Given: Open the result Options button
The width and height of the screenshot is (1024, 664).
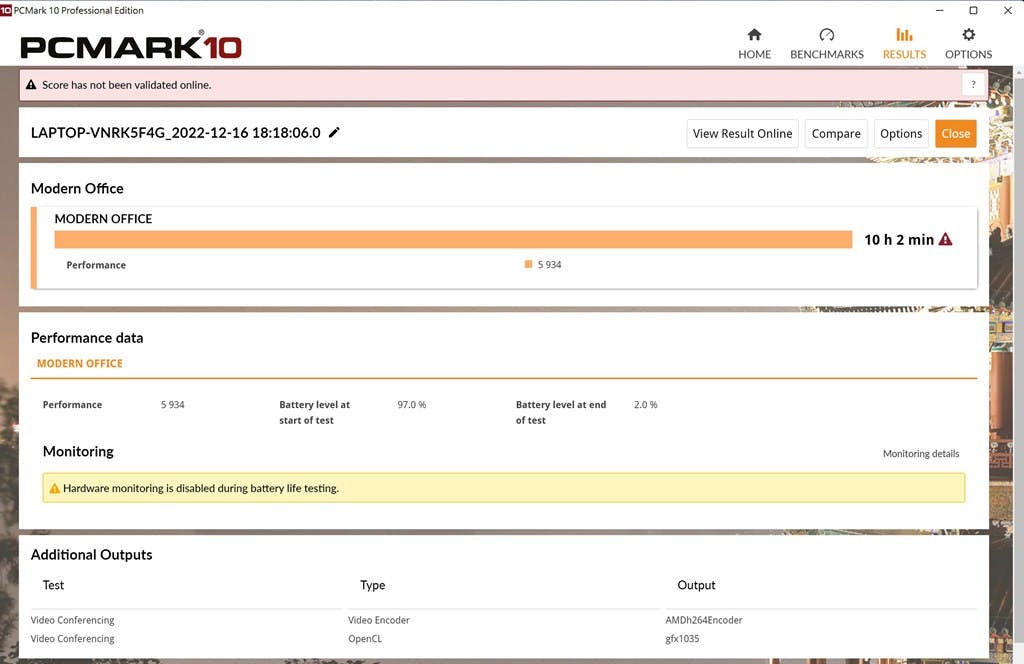Looking at the screenshot, I should pos(901,134).
